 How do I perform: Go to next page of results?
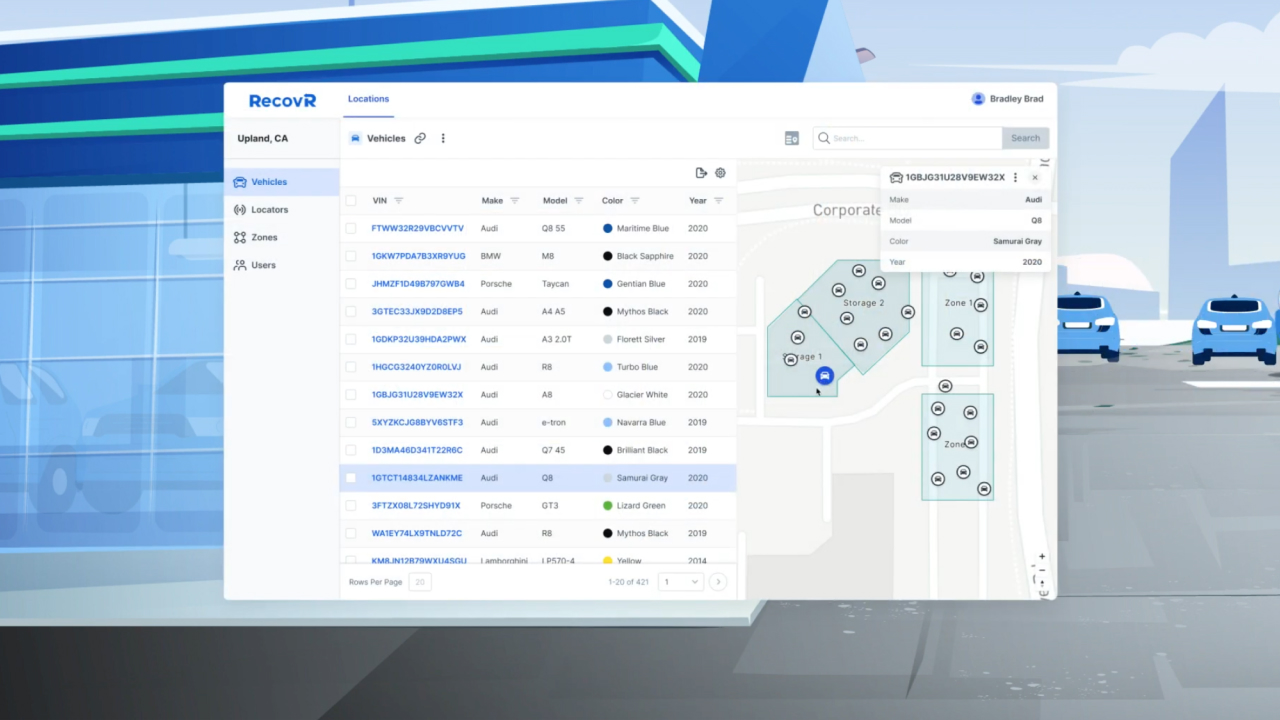(718, 582)
